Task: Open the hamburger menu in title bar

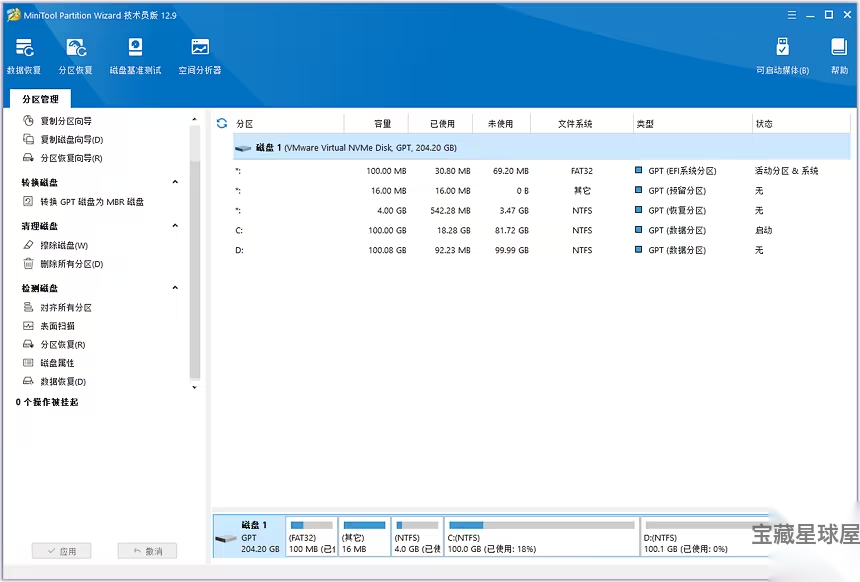Action: [791, 15]
